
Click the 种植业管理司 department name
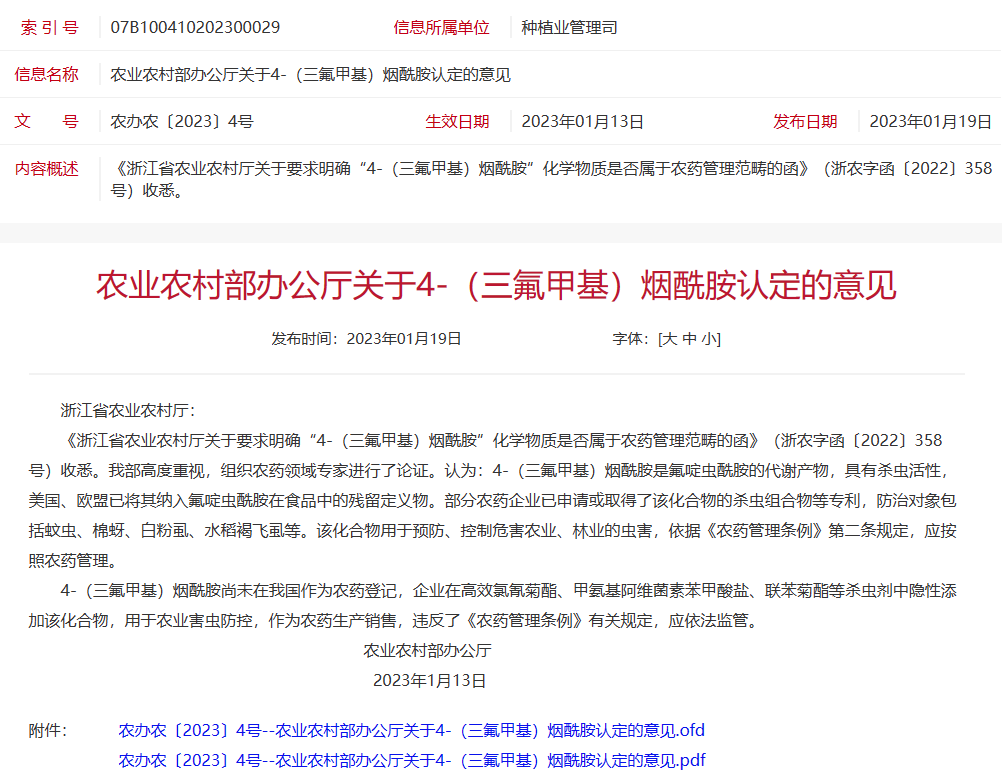[569, 27]
